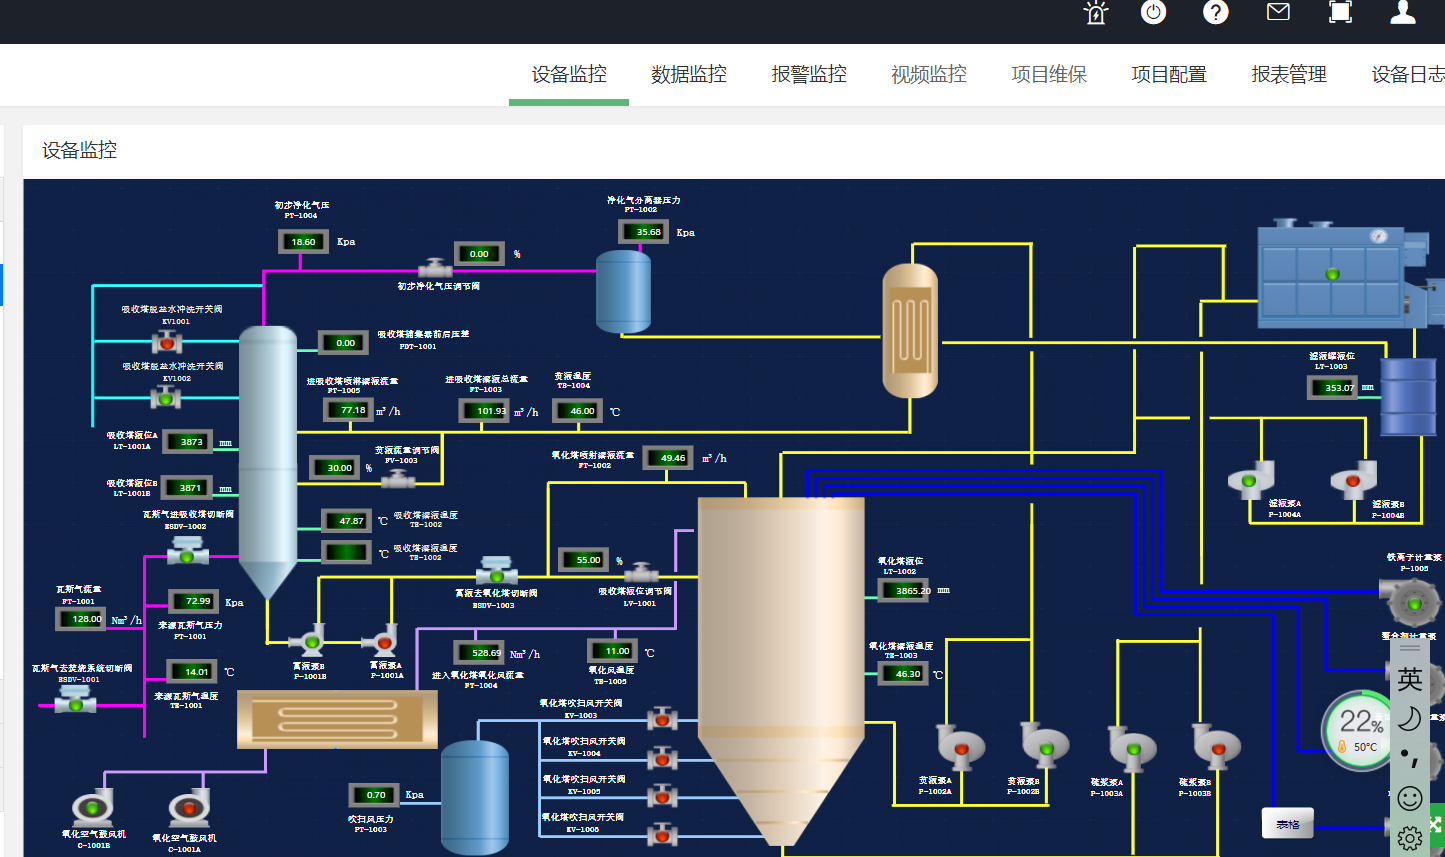
Task: Toggle switch valve KV1002 with green indicator
Action: pyautogui.click(x=166, y=398)
